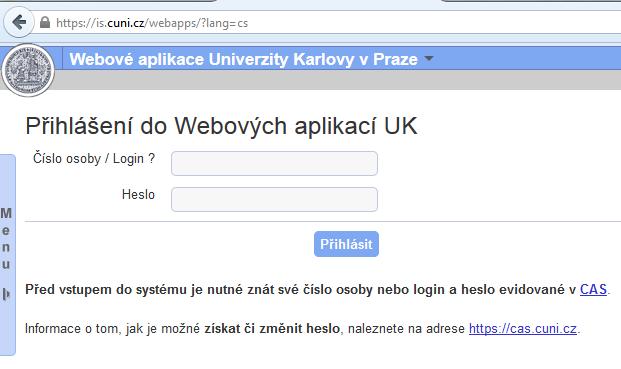
Task: Open dropdown arrow next to Webové aplikace title
Action: 429,59
